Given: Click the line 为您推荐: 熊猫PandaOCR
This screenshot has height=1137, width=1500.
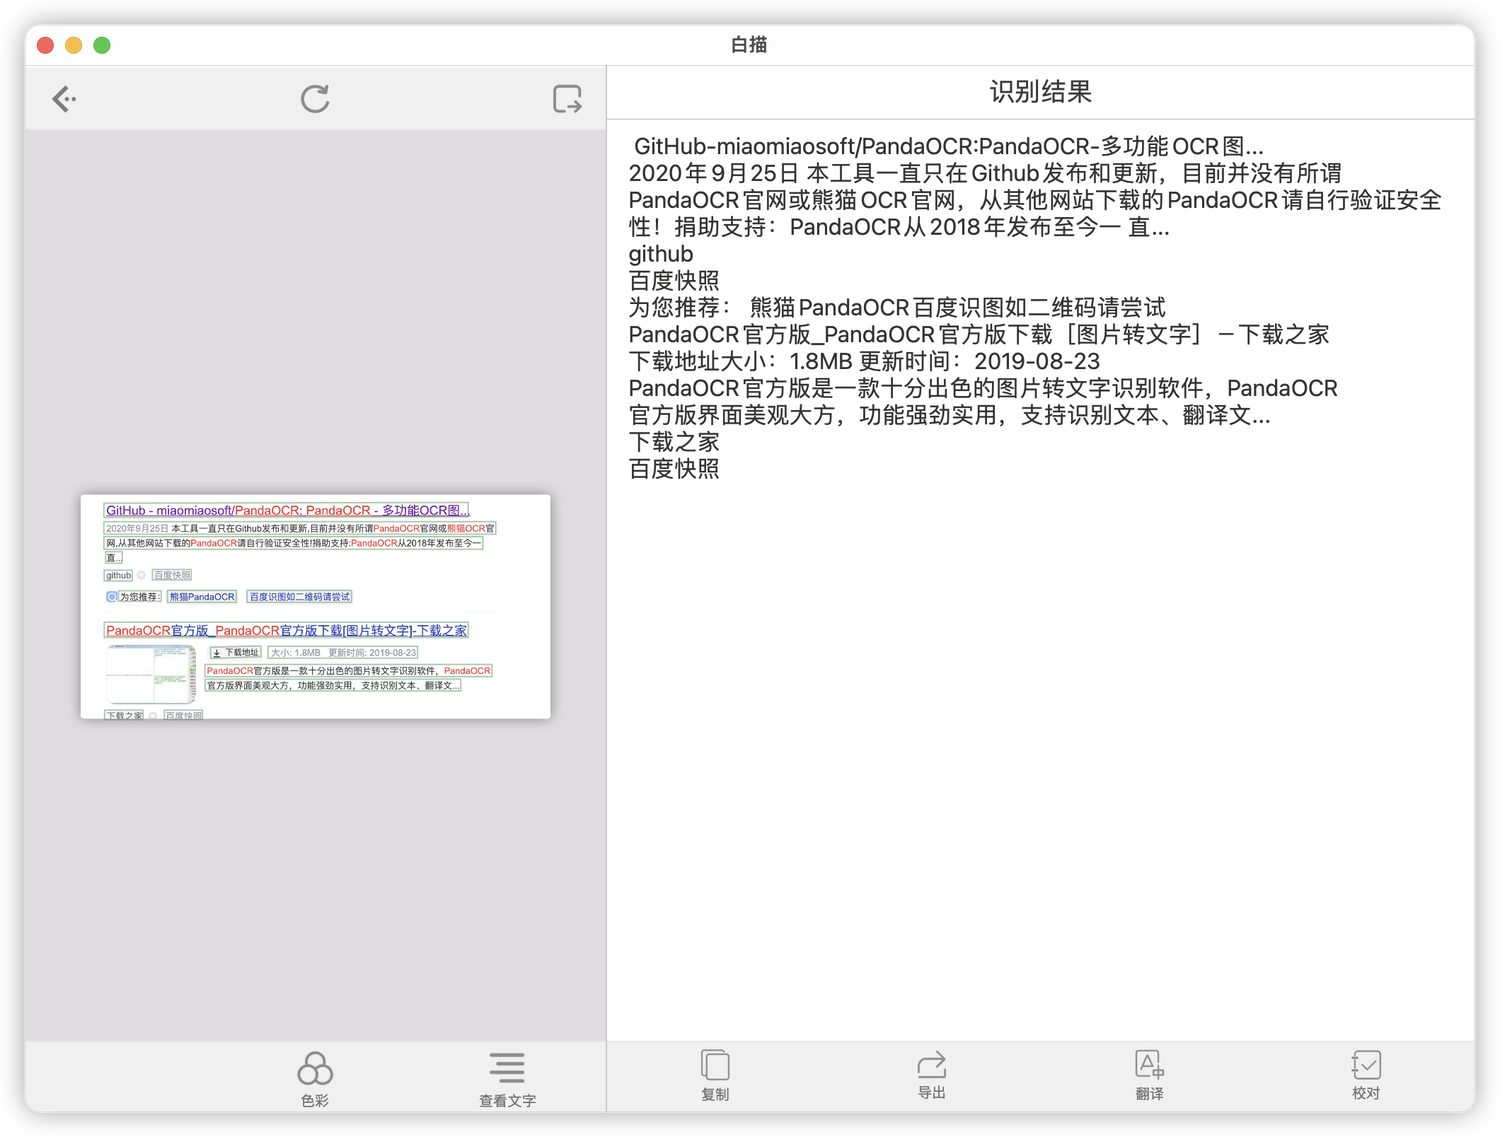Looking at the screenshot, I should [x=897, y=307].
